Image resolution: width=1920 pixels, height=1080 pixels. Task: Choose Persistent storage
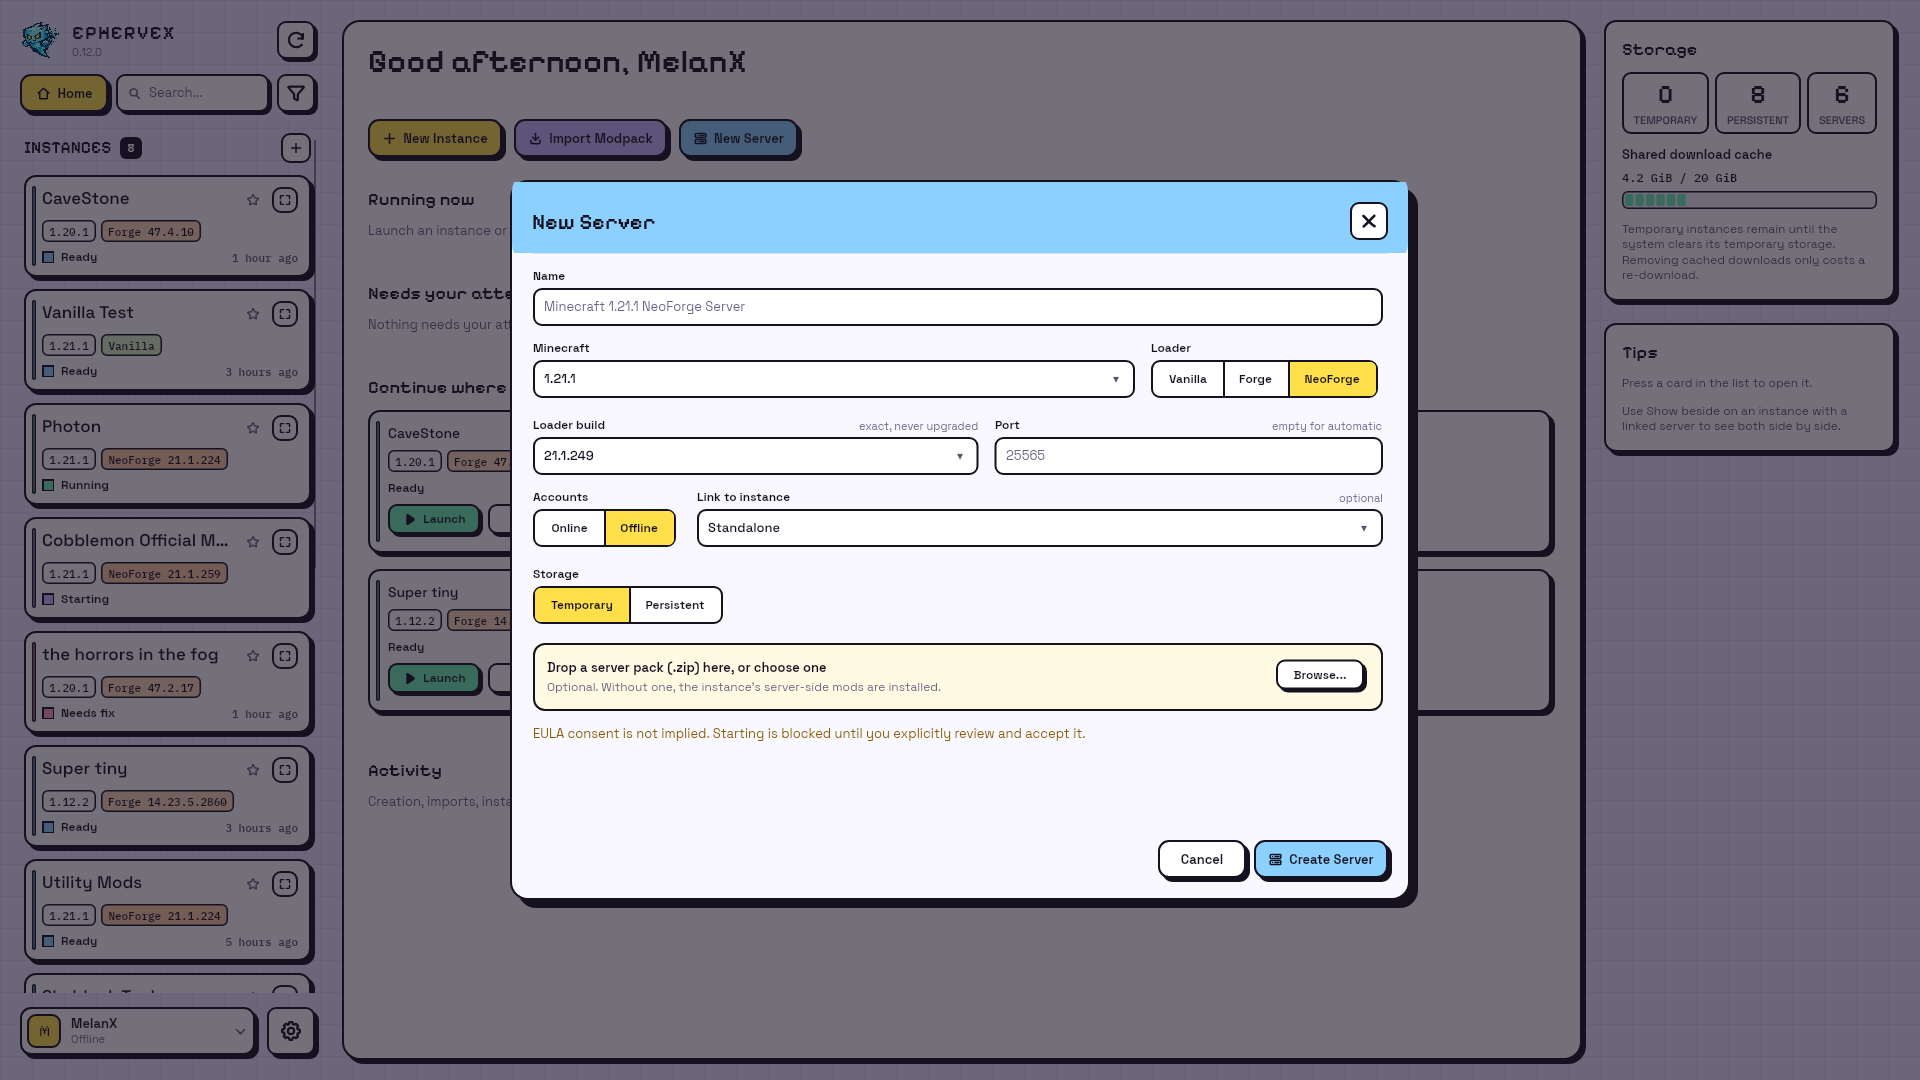pos(675,605)
